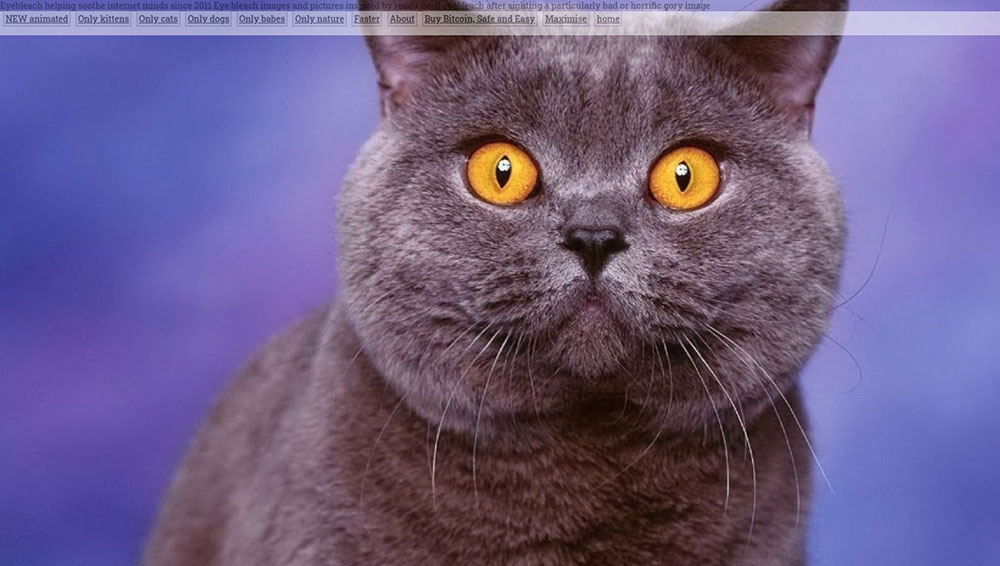Click the cat's mouth
The image size is (1000, 566).
594,300
